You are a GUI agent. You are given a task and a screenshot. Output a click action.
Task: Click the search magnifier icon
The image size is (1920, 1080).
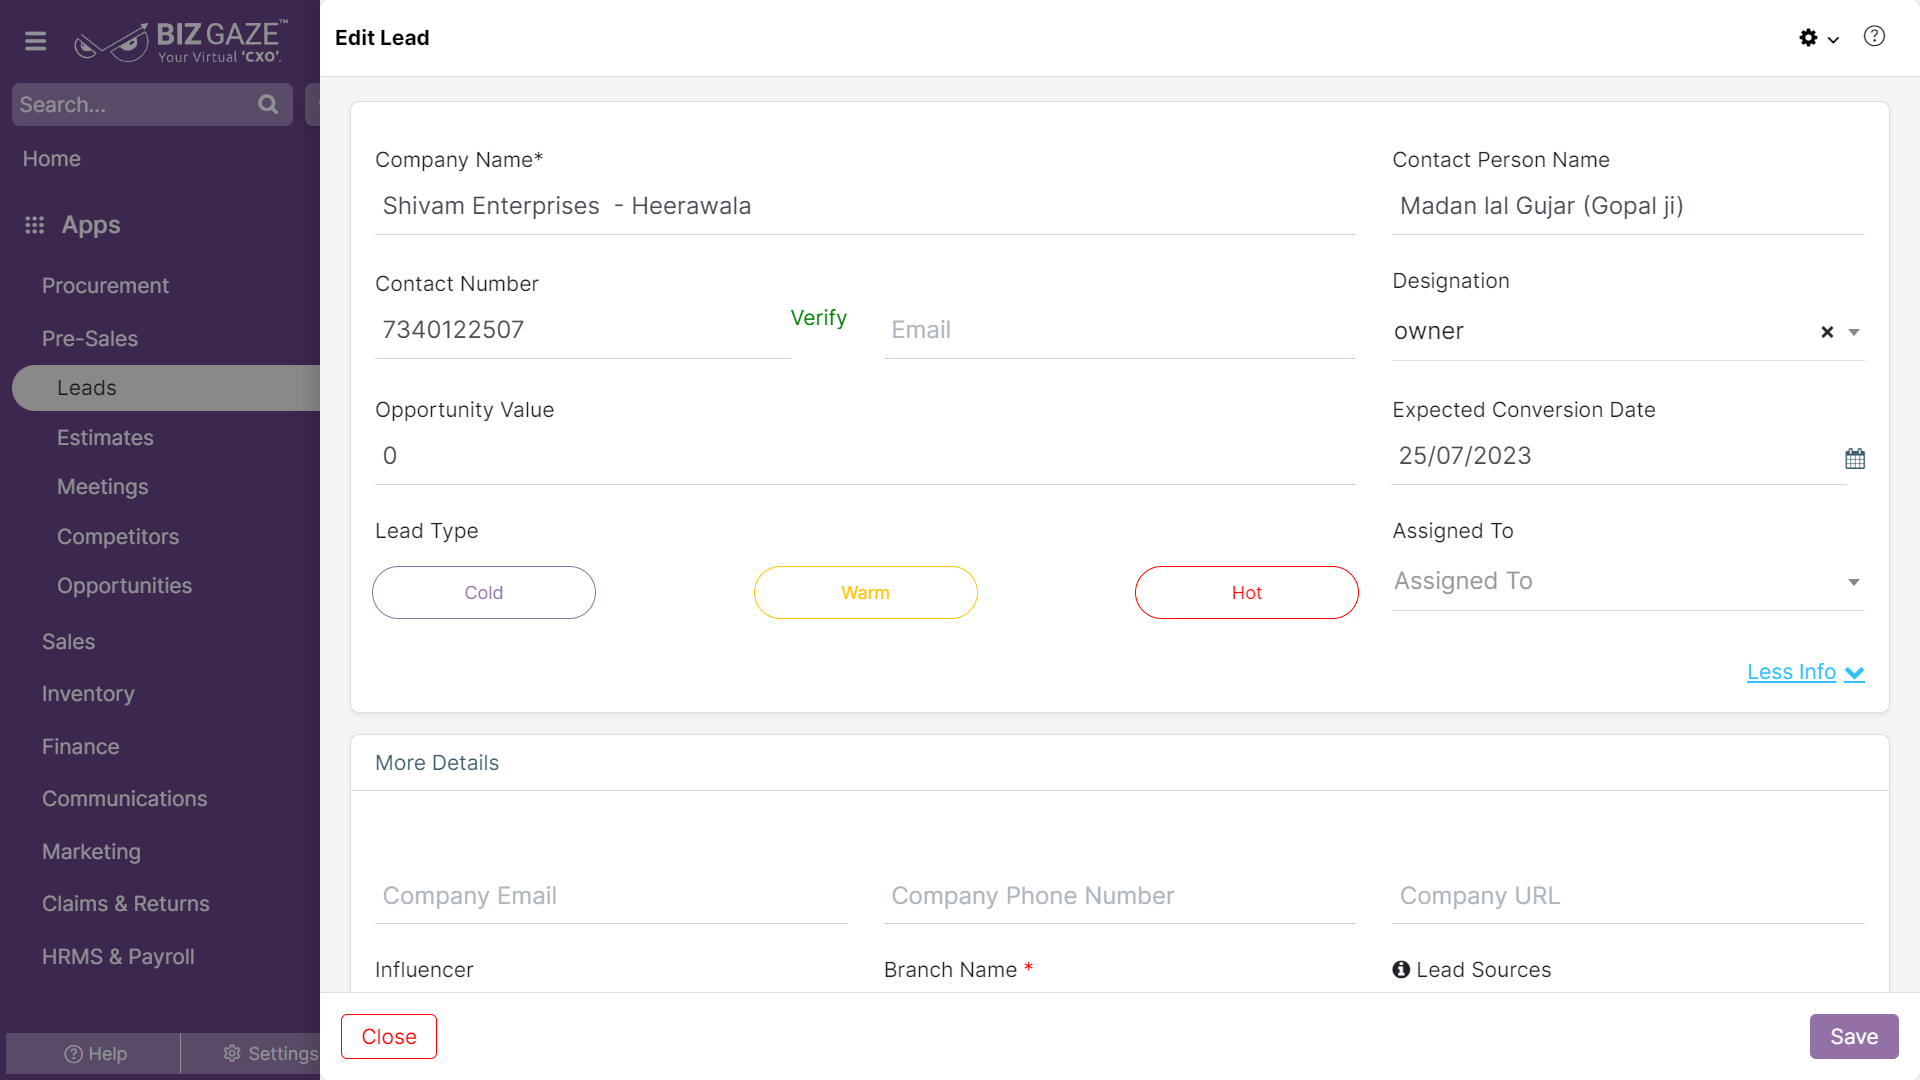pos(268,104)
